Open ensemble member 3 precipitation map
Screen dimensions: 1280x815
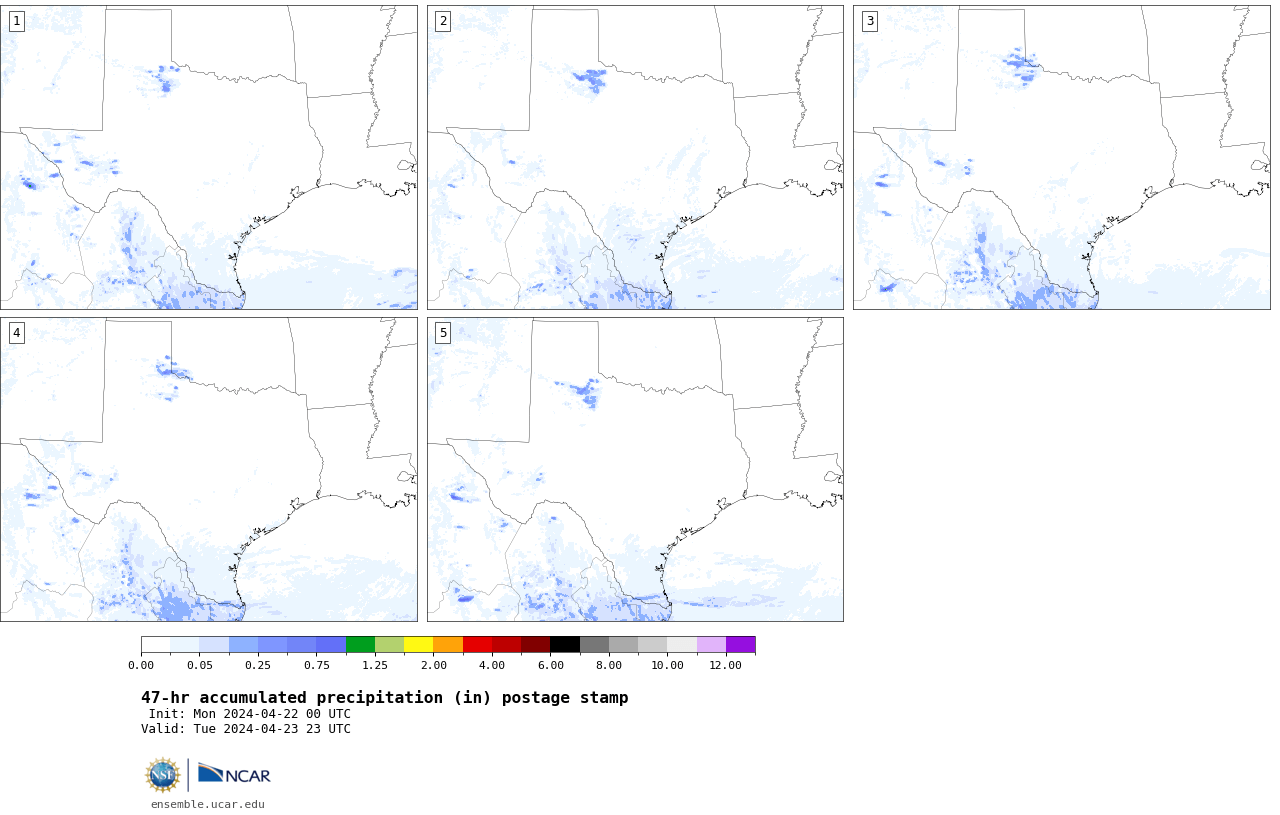1062,157
